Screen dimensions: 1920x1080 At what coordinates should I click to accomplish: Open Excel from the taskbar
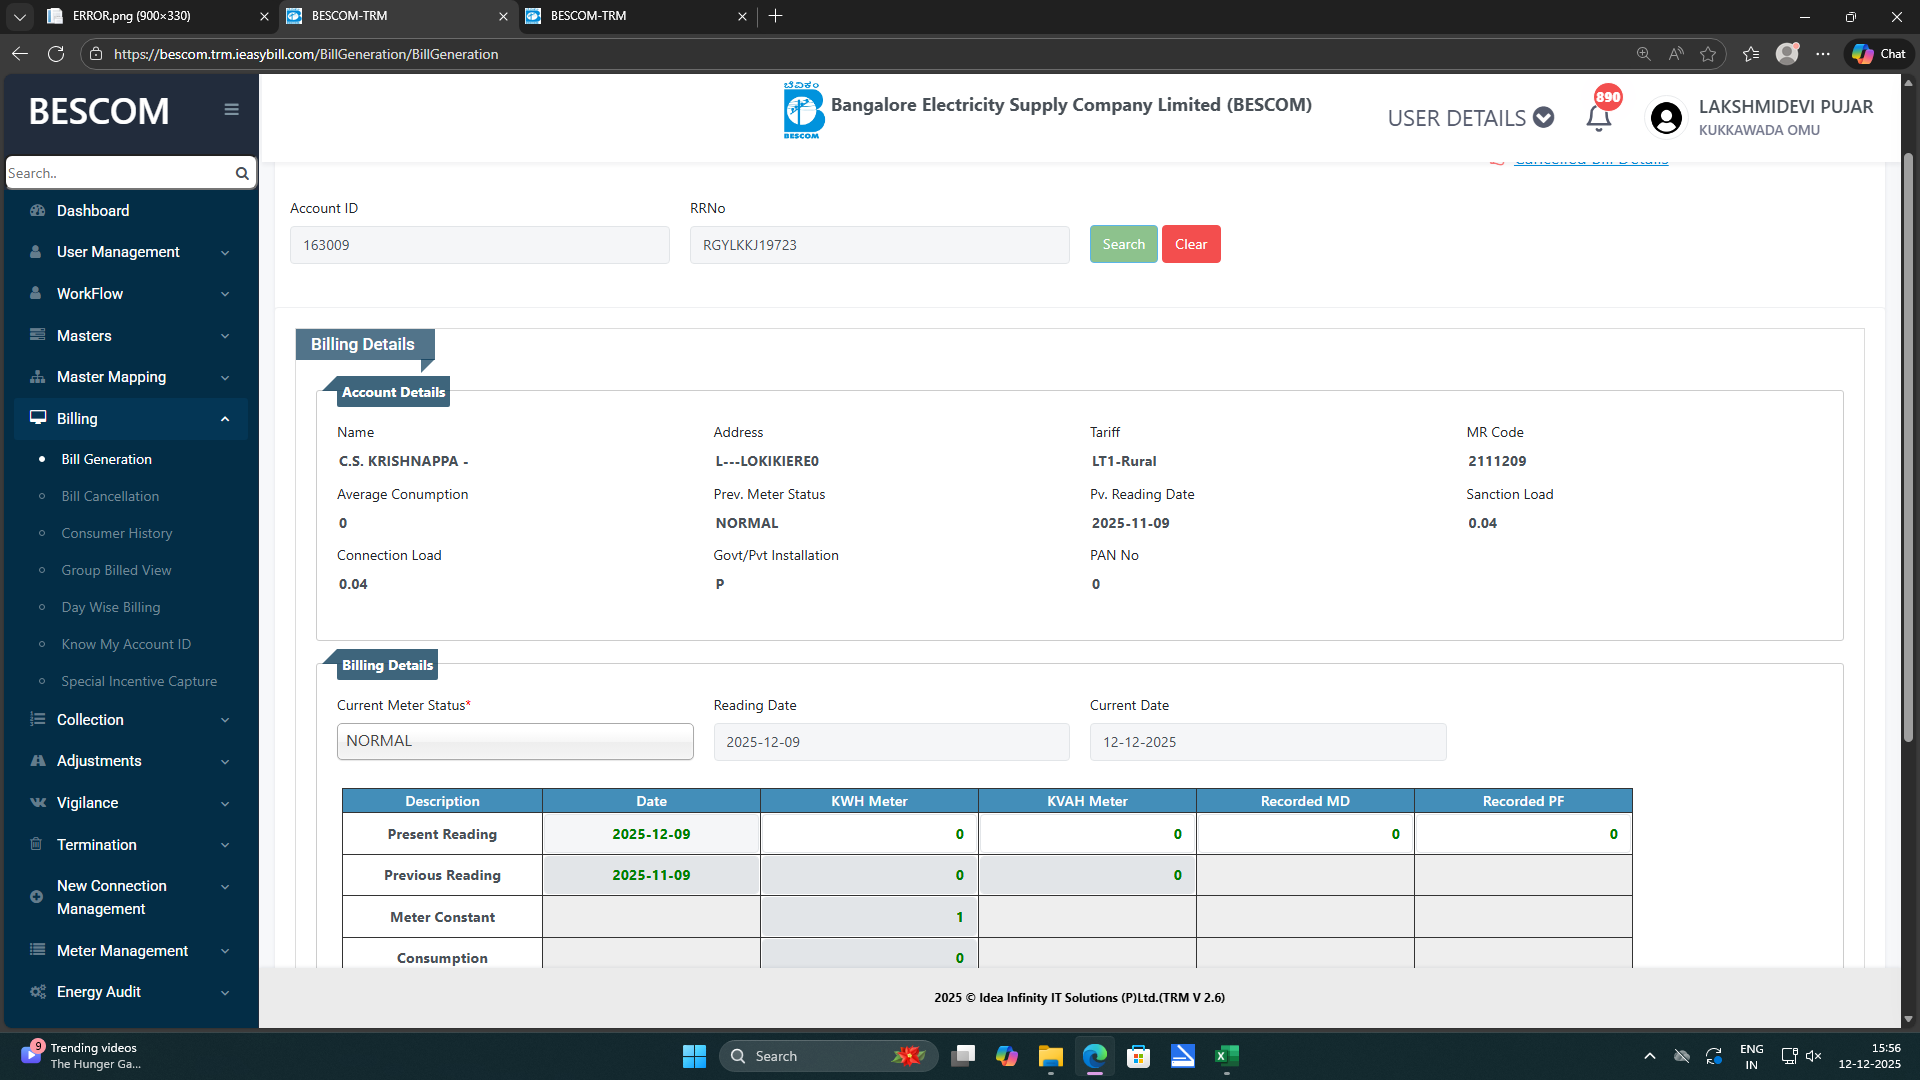click(1226, 1056)
